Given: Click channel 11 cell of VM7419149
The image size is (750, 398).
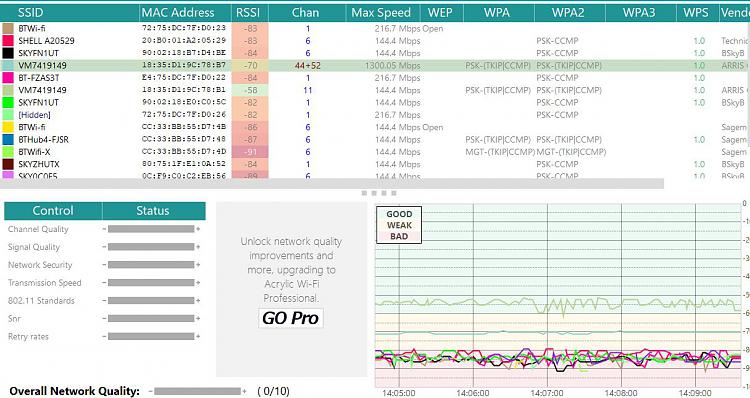Looking at the screenshot, I should pos(308,90).
